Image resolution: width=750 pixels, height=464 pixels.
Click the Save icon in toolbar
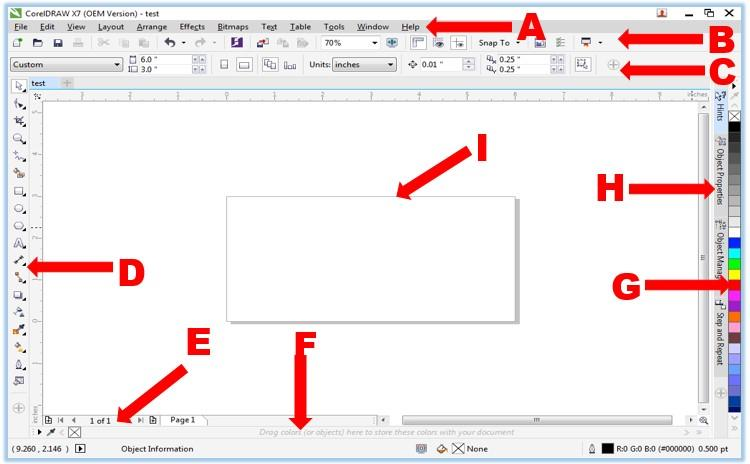tap(58, 44)
